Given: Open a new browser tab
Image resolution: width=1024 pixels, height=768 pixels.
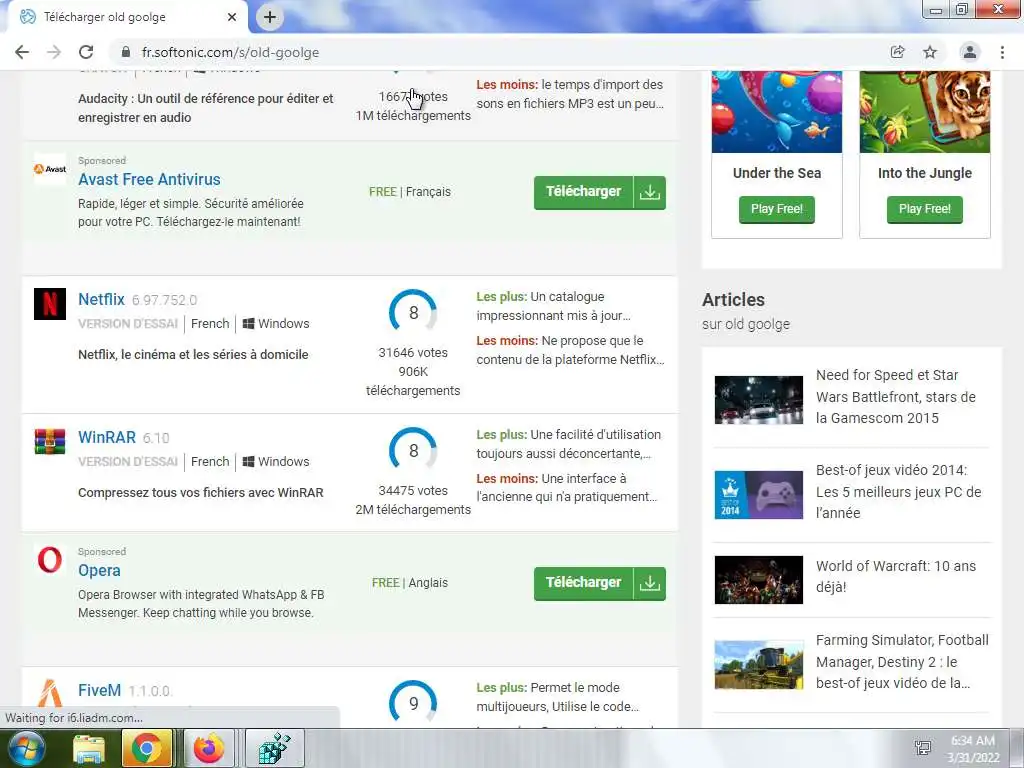Looking at the screenshot, I should click(270, 17).
